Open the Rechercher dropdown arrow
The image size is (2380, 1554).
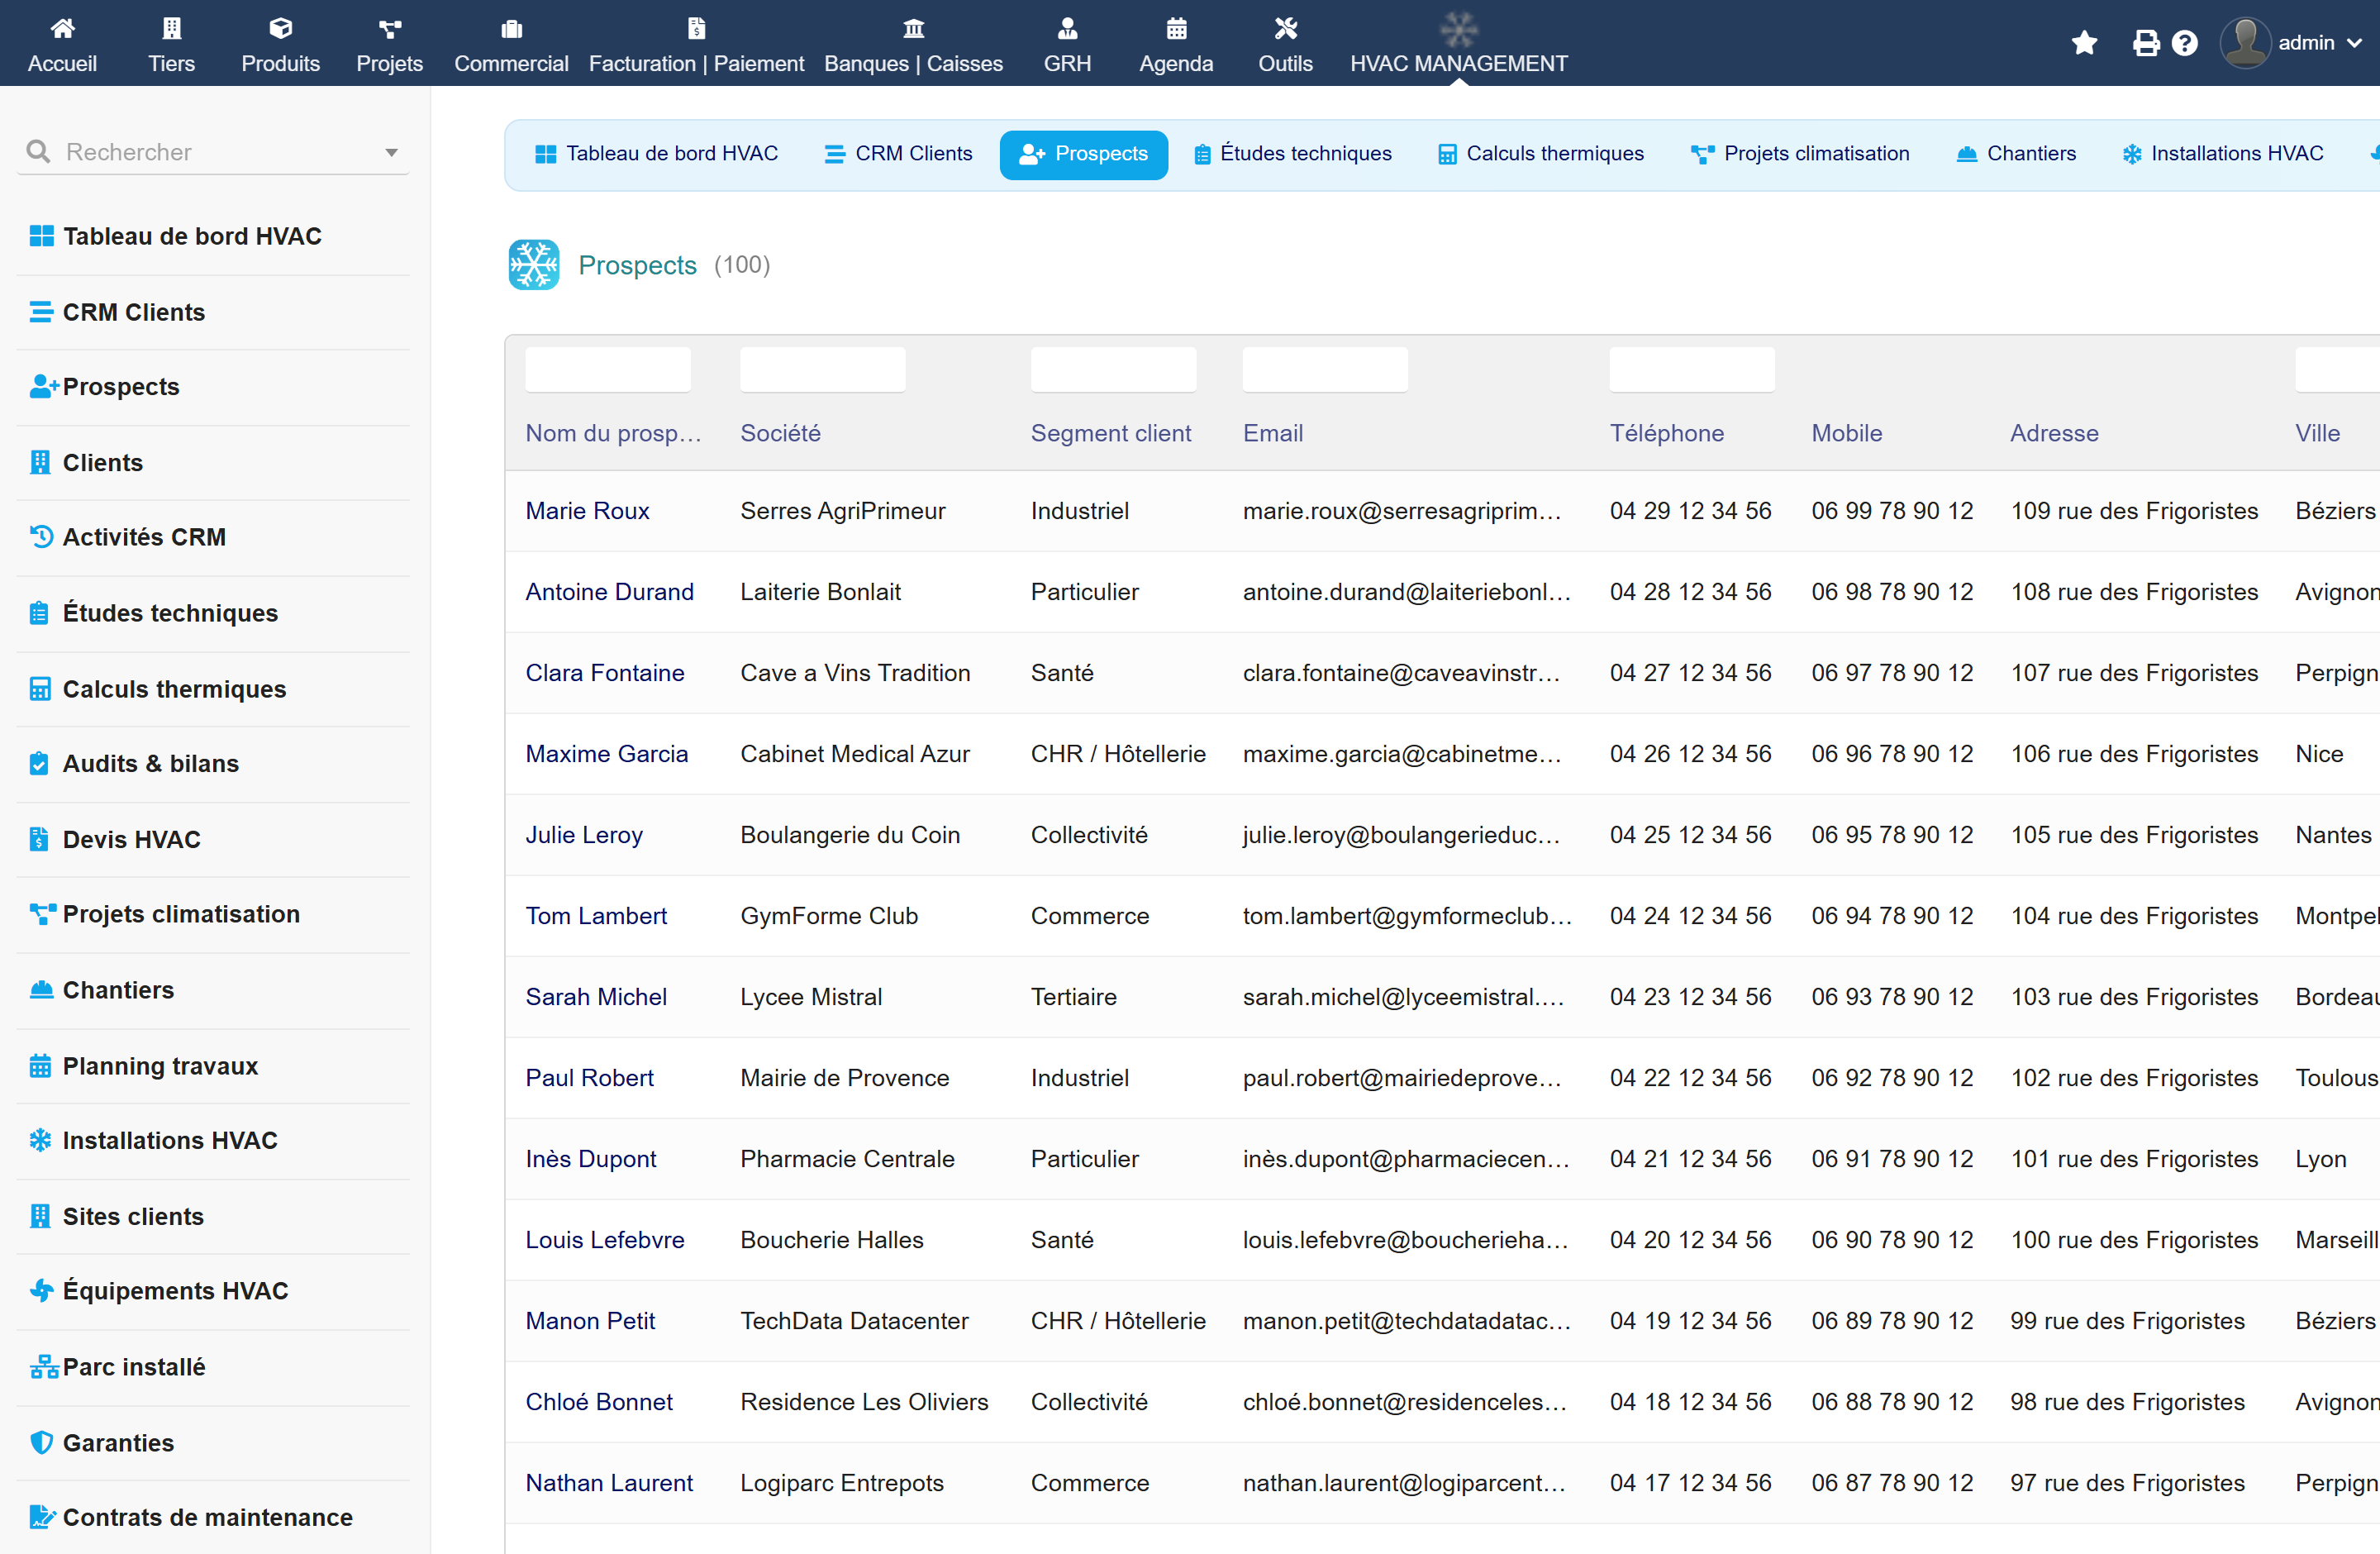(391, 152)
